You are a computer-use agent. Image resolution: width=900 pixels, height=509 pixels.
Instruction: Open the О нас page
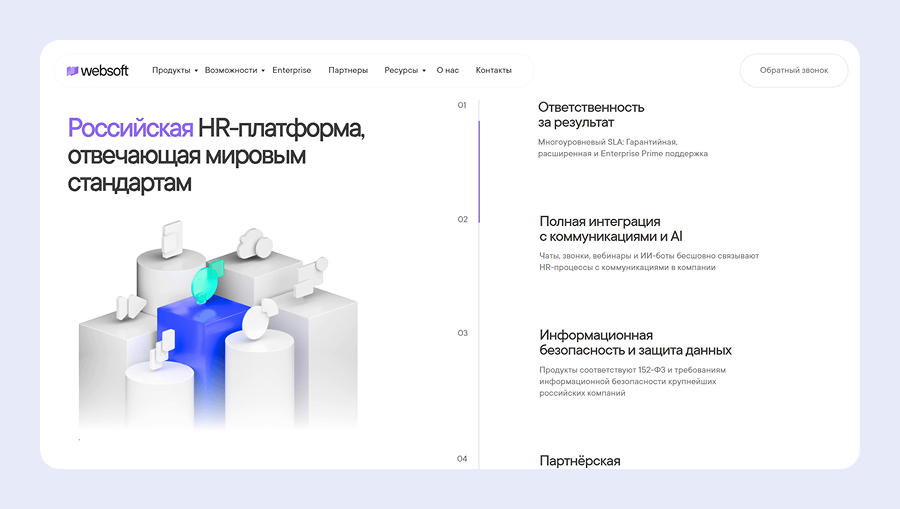[448, 71]
